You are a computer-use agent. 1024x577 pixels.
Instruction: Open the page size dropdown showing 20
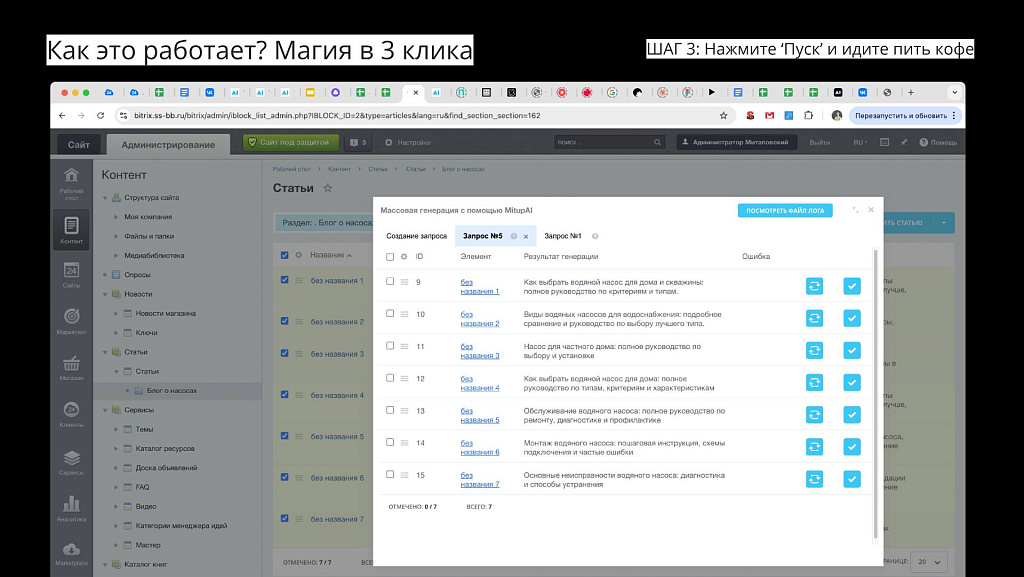(929, 561)
